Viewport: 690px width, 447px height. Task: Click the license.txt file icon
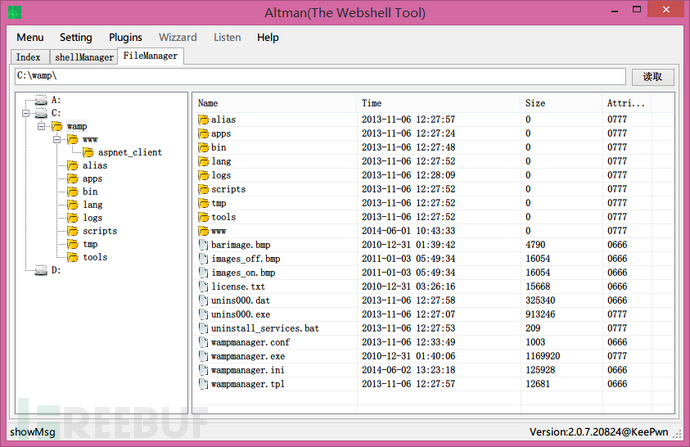pos(203,287)
